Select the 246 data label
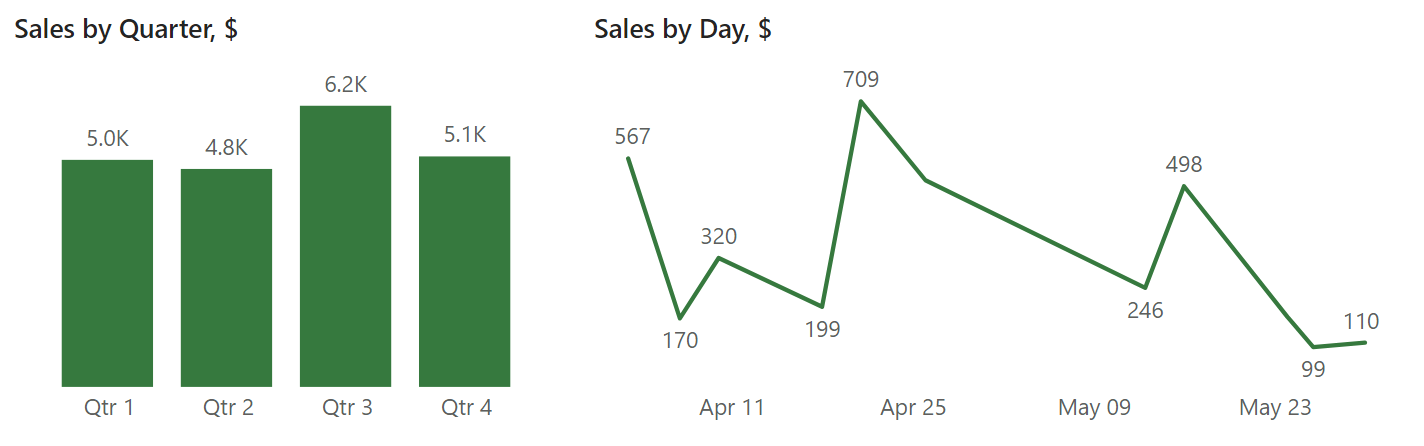The image size is (1424, 446). click(x=1145, y=311)
